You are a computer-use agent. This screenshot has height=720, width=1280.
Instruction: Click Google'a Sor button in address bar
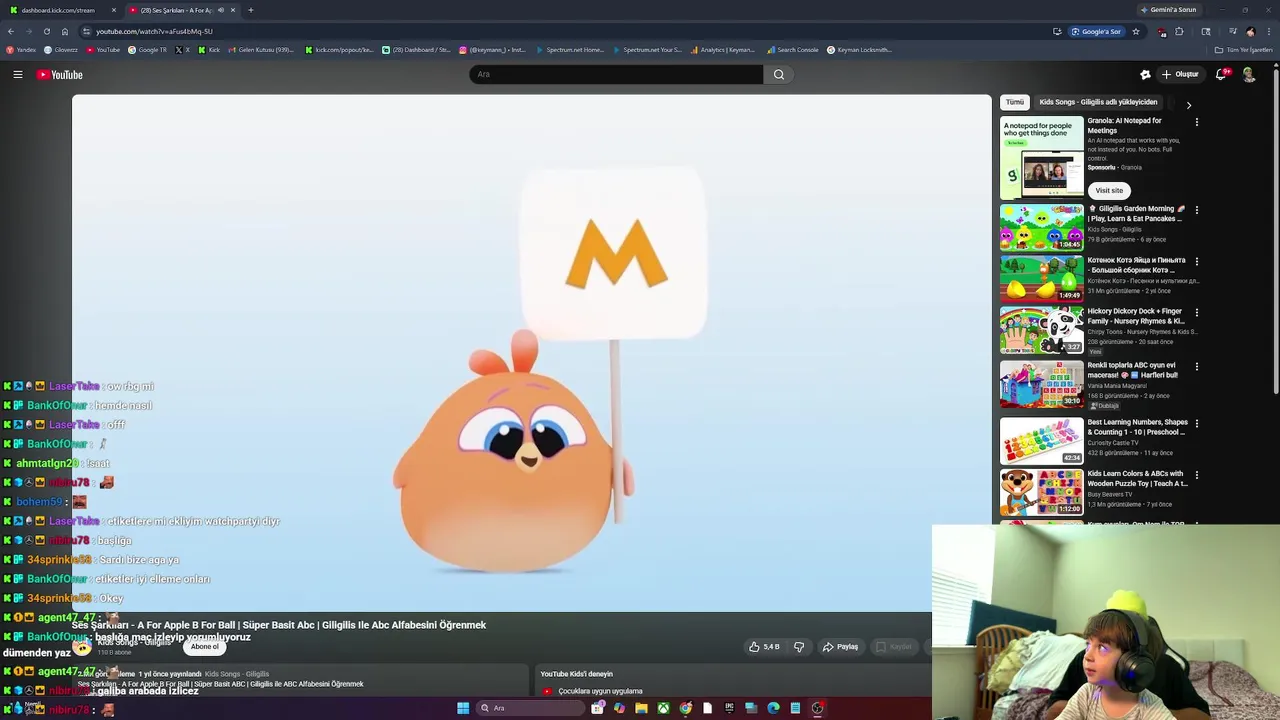point(1096,31)
